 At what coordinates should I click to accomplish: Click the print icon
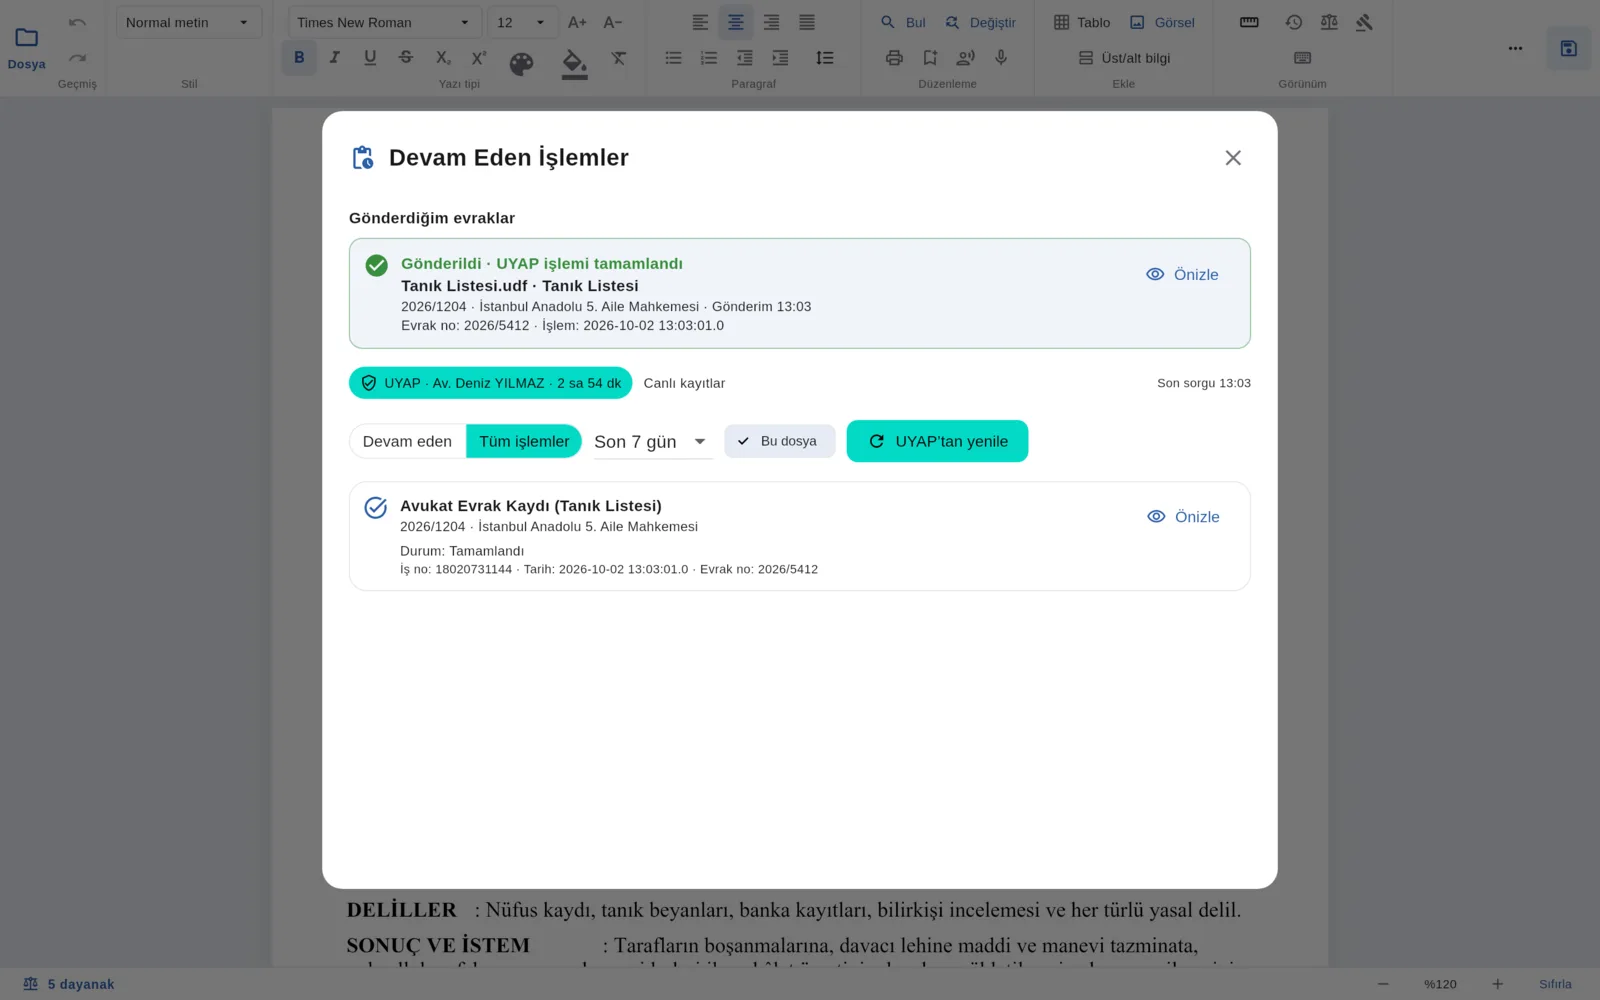click(x=894, y=58)
